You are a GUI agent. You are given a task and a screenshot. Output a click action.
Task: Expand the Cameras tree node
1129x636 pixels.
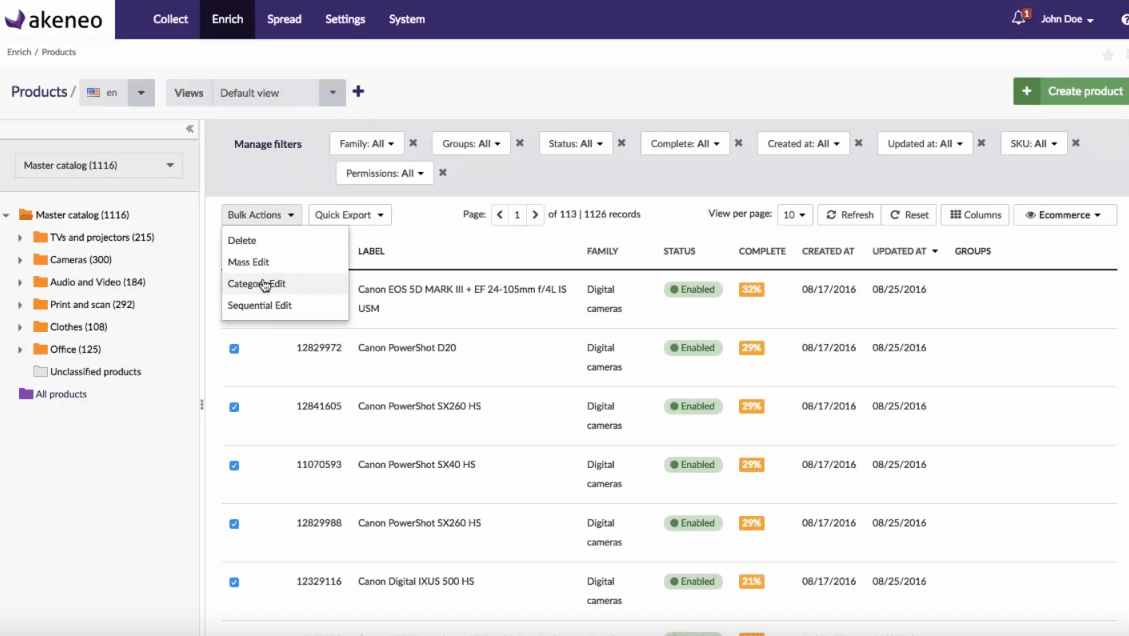click(x=20, y=259)
